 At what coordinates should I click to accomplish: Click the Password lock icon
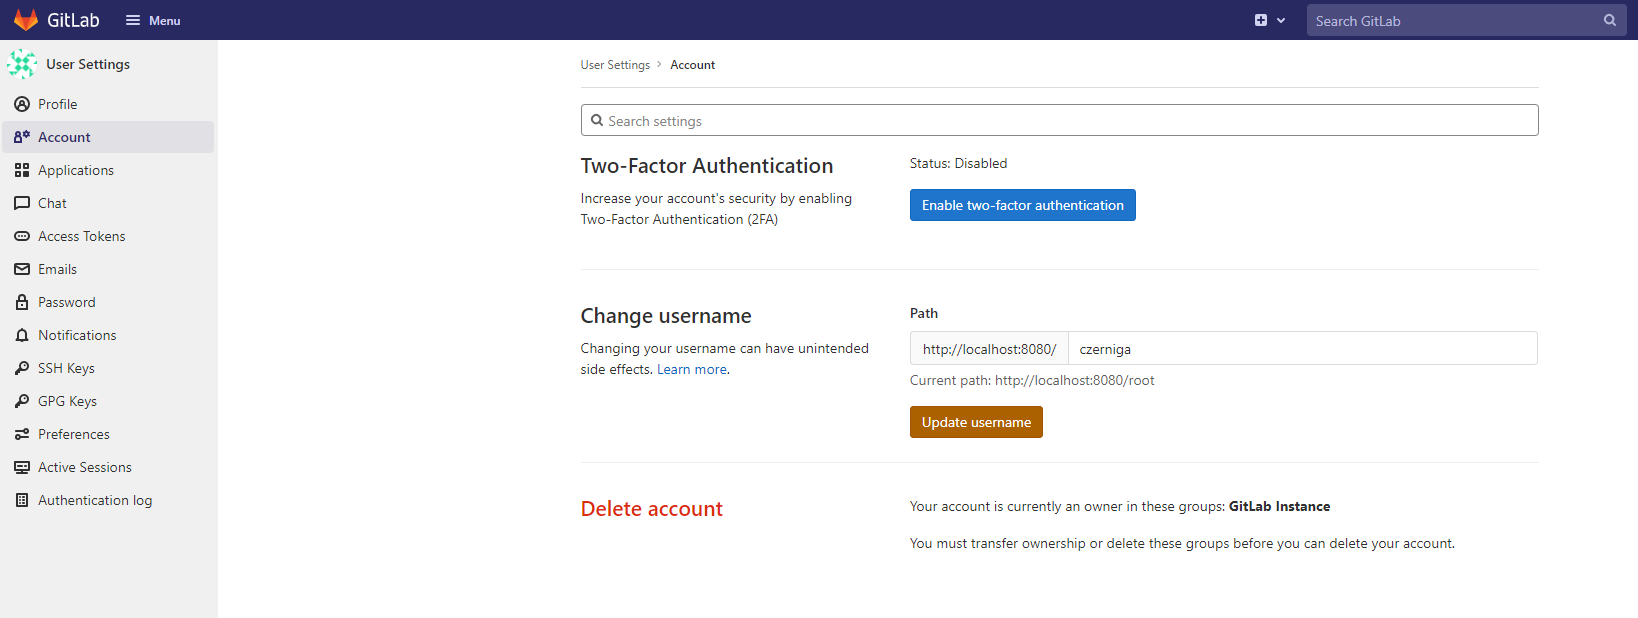[x=22, y=302]
